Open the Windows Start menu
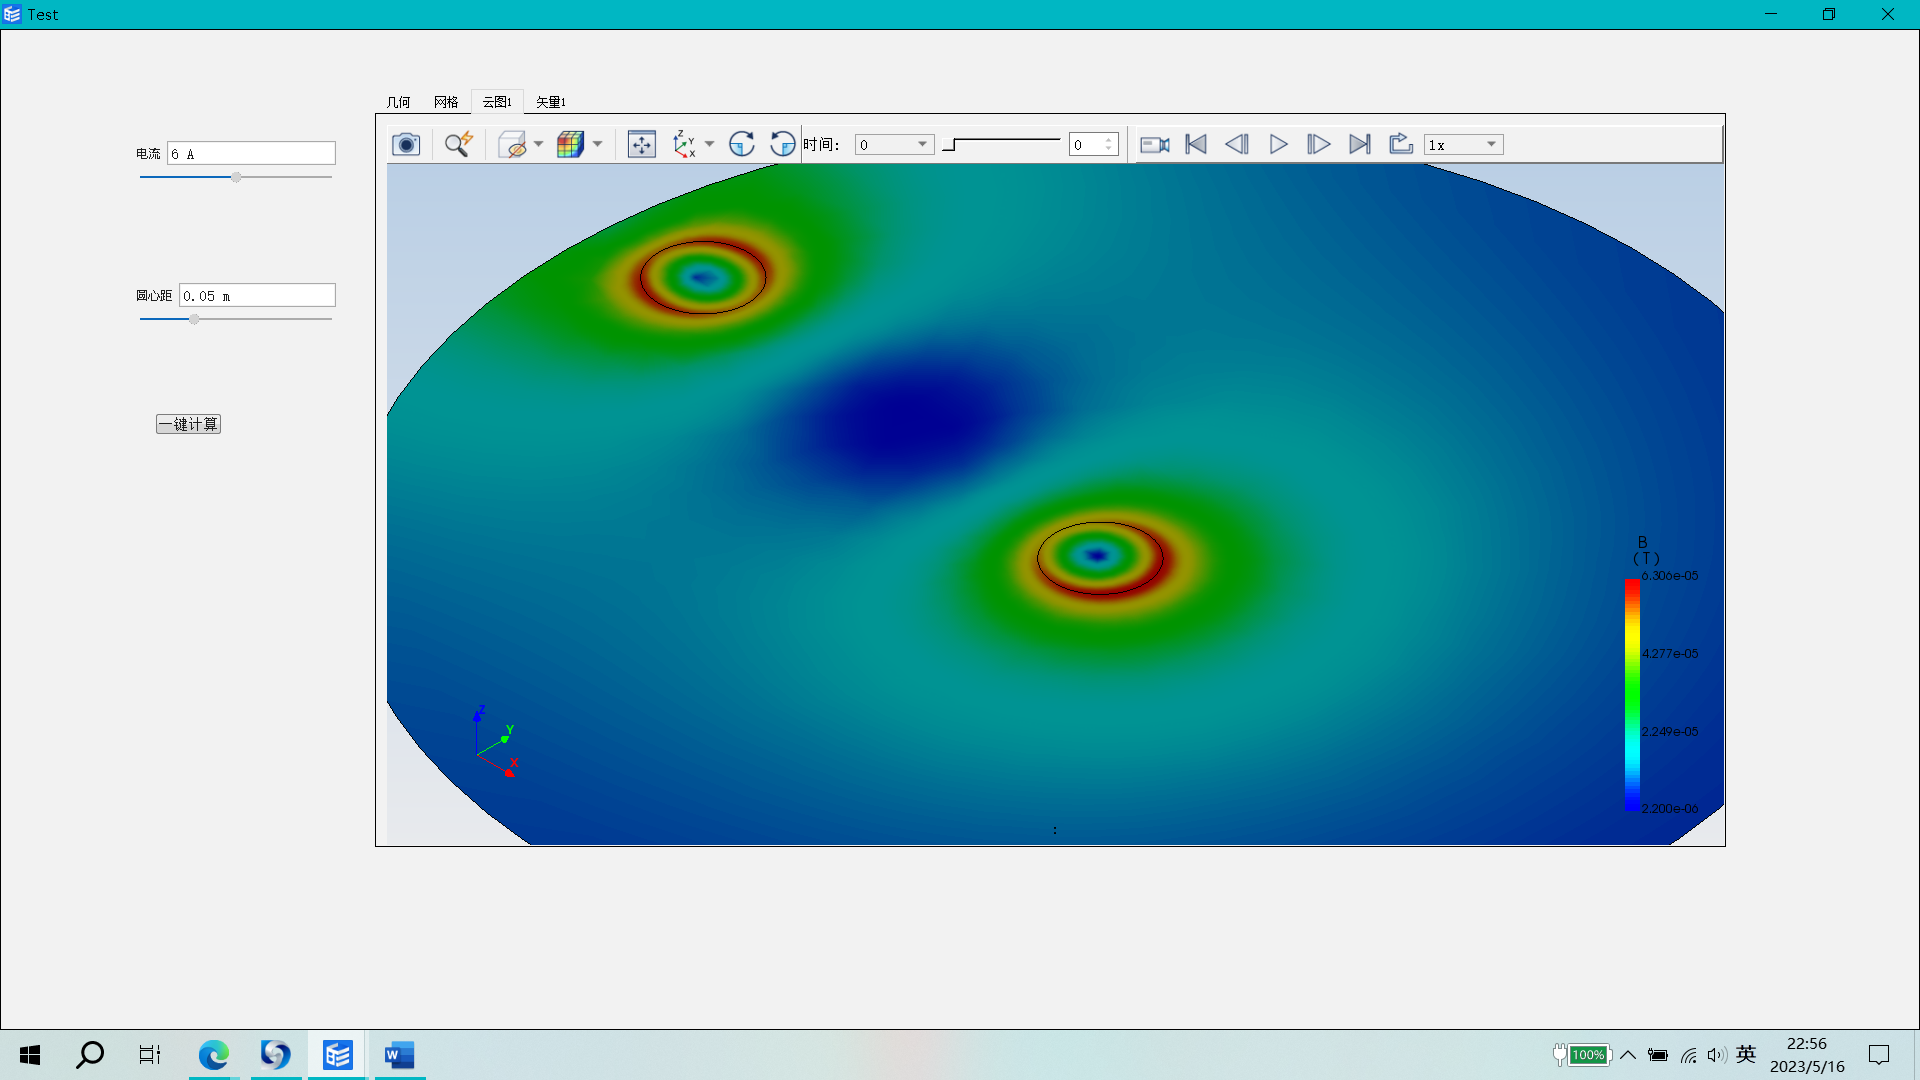This screenshot has height=1080, width=1920. point(30,1055)
